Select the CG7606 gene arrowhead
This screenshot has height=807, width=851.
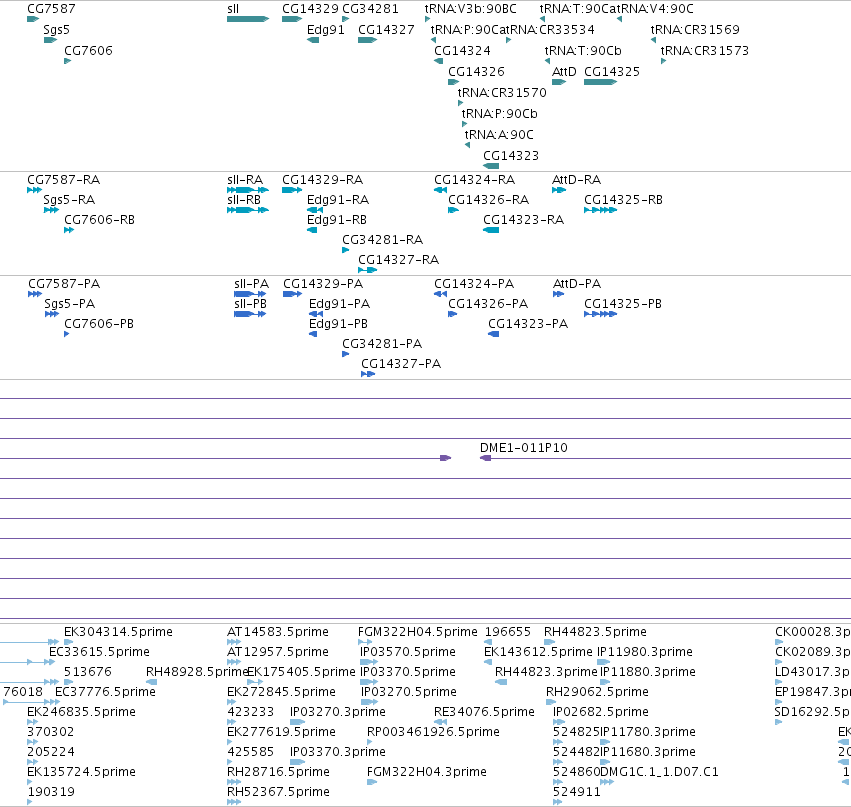[67, 61]
